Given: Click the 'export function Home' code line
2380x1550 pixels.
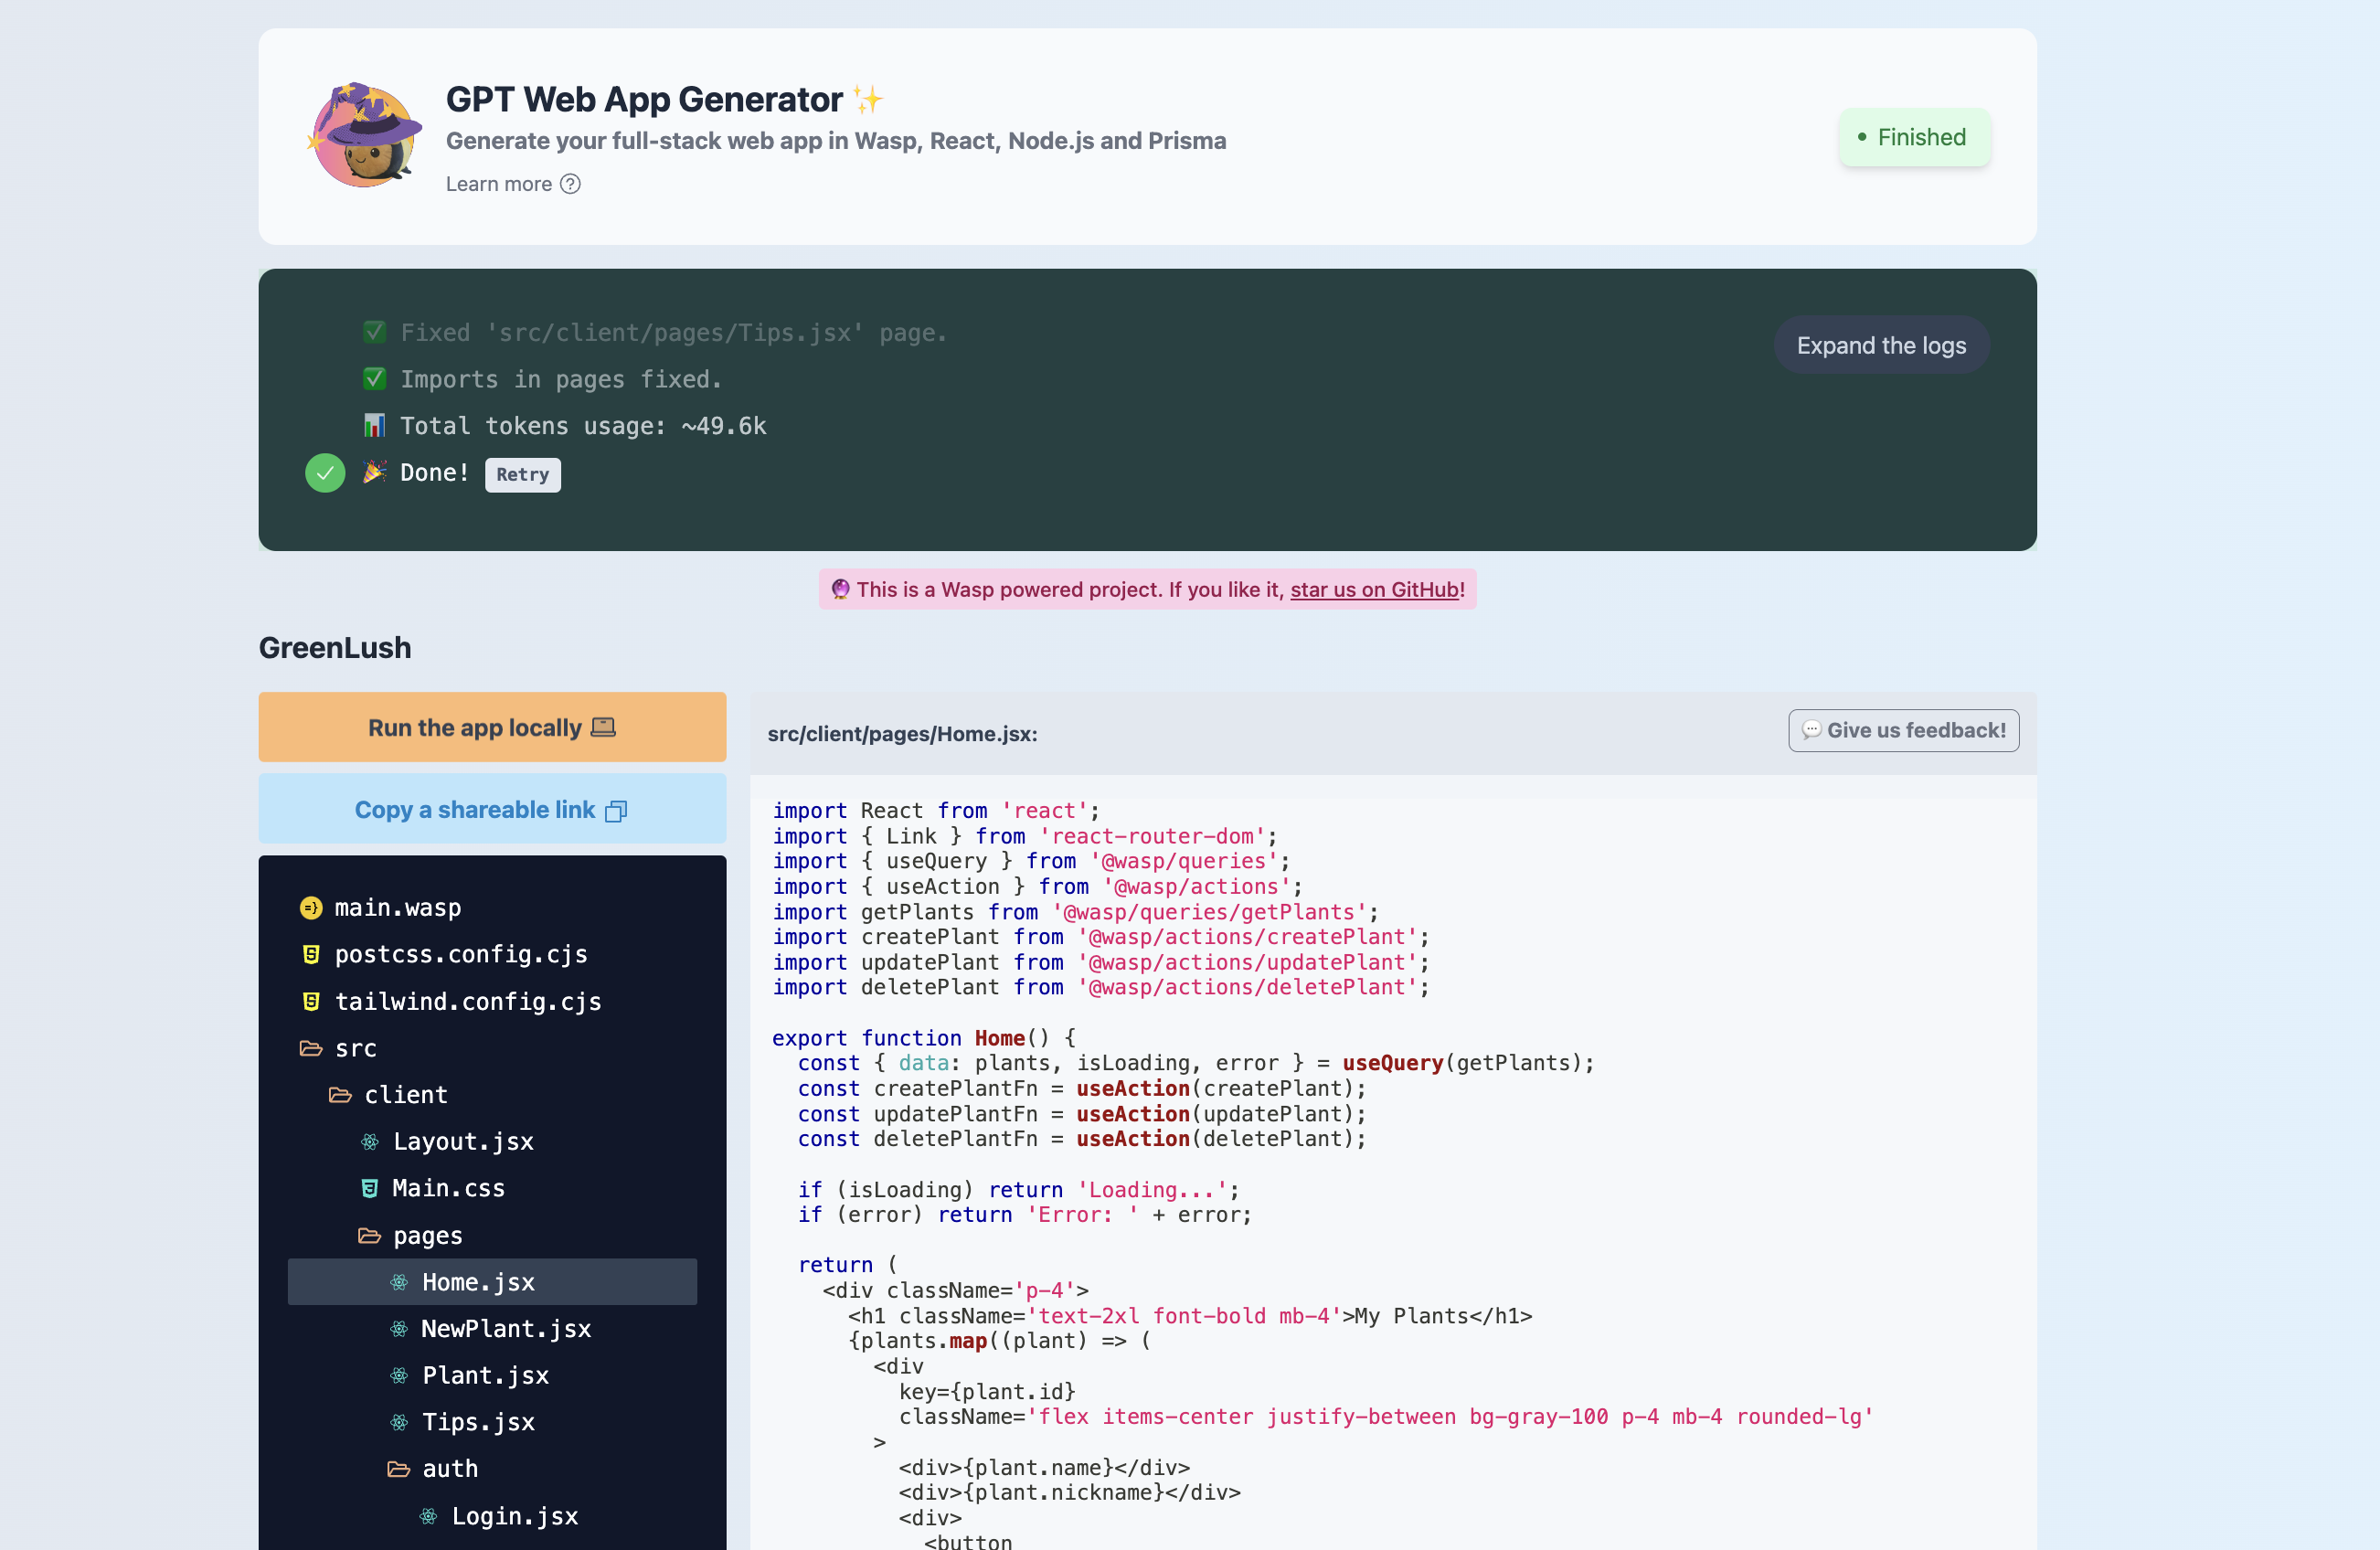Looking at the screenshot, I should 923,1038.
